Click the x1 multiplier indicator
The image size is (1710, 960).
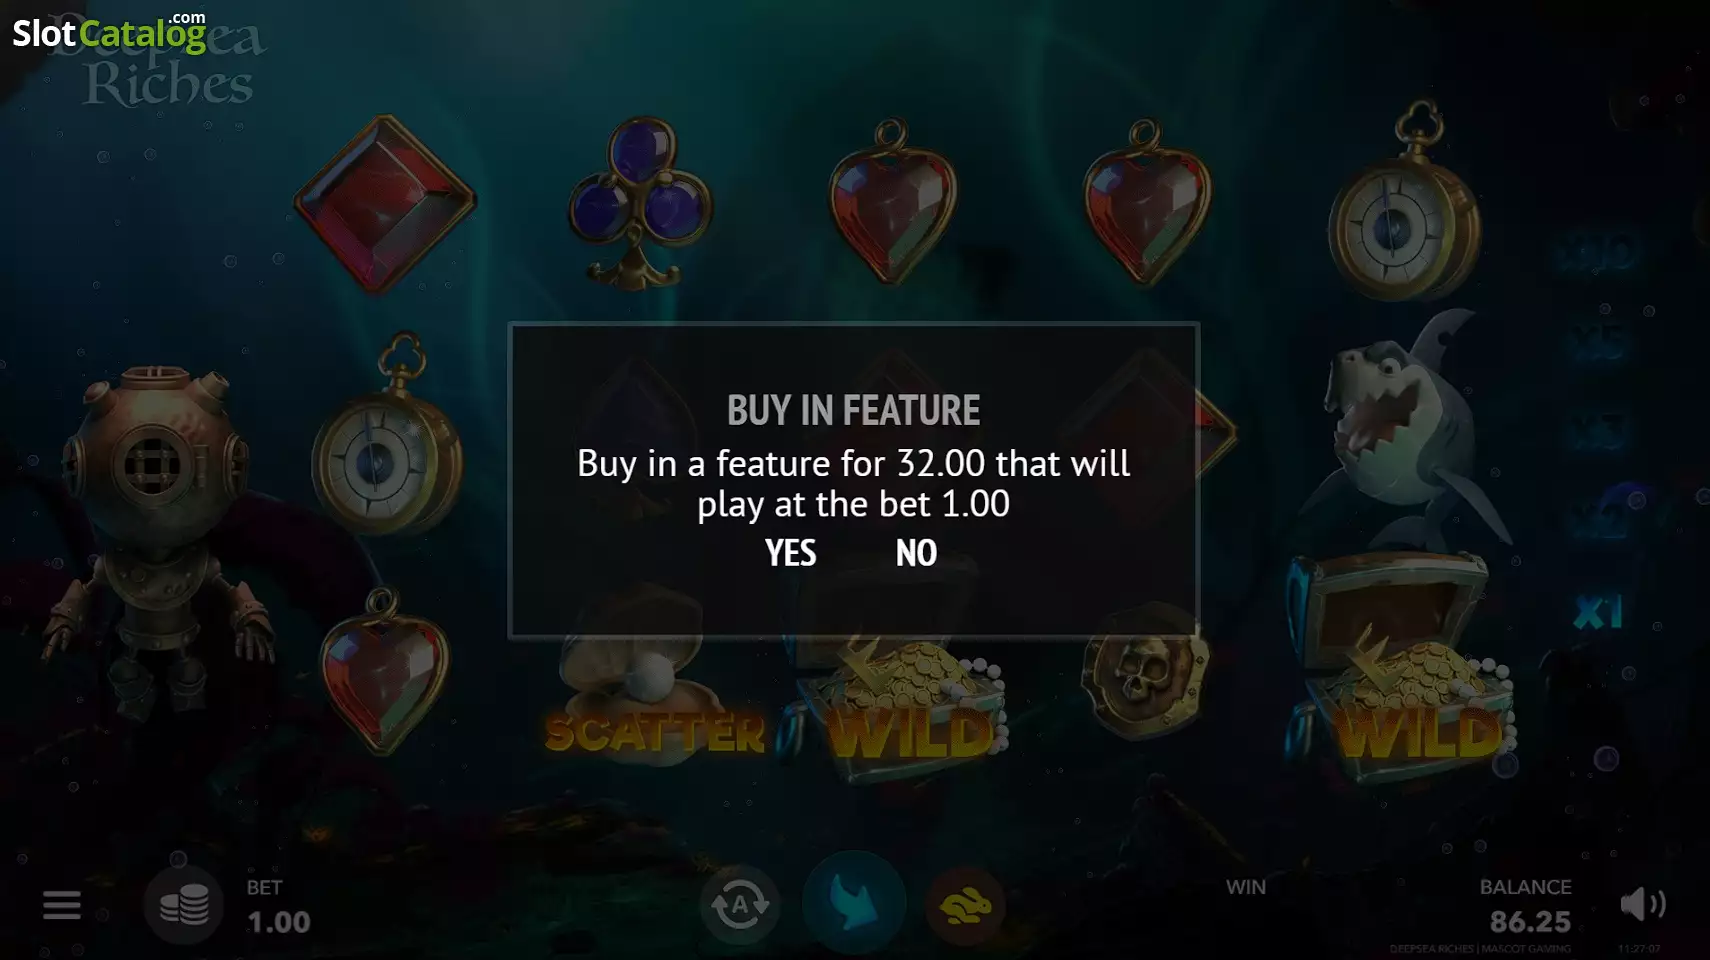point(1597,612)
